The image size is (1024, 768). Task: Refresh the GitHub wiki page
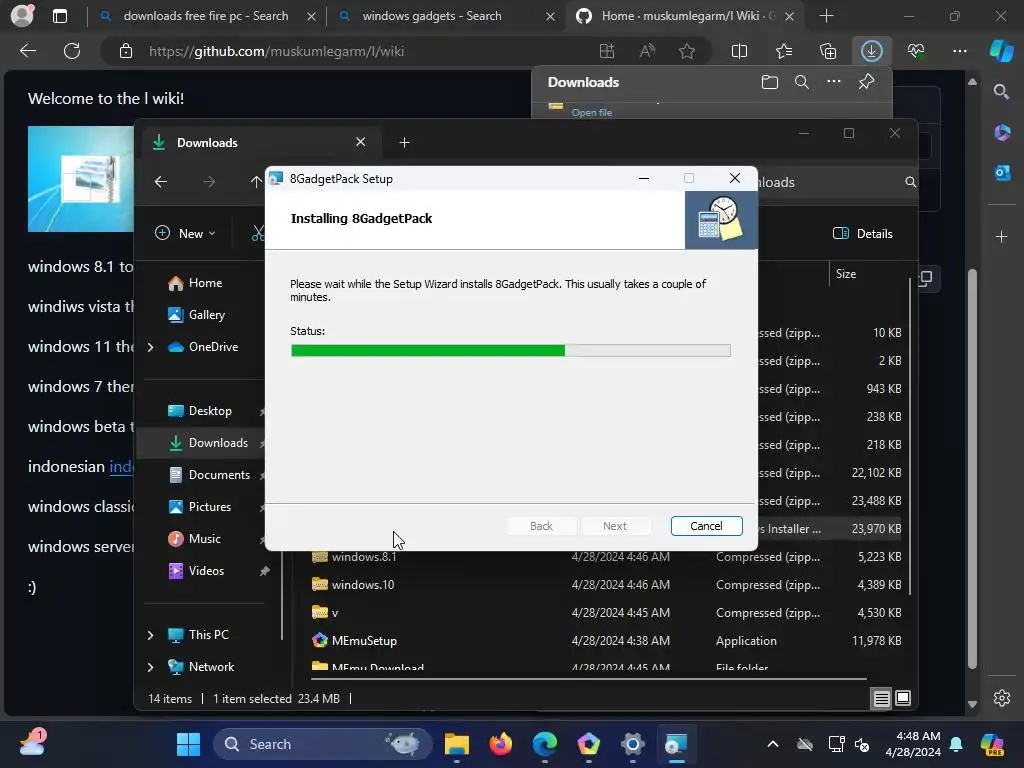tap(72, 51)
